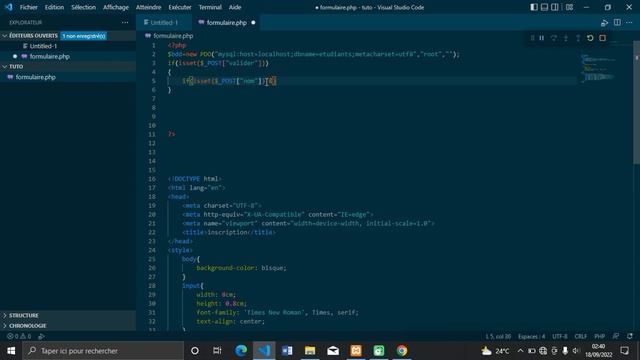This screenshot has width=640, height=360.
Task: Click debug step into icon
Action: (x=566, y=38)
